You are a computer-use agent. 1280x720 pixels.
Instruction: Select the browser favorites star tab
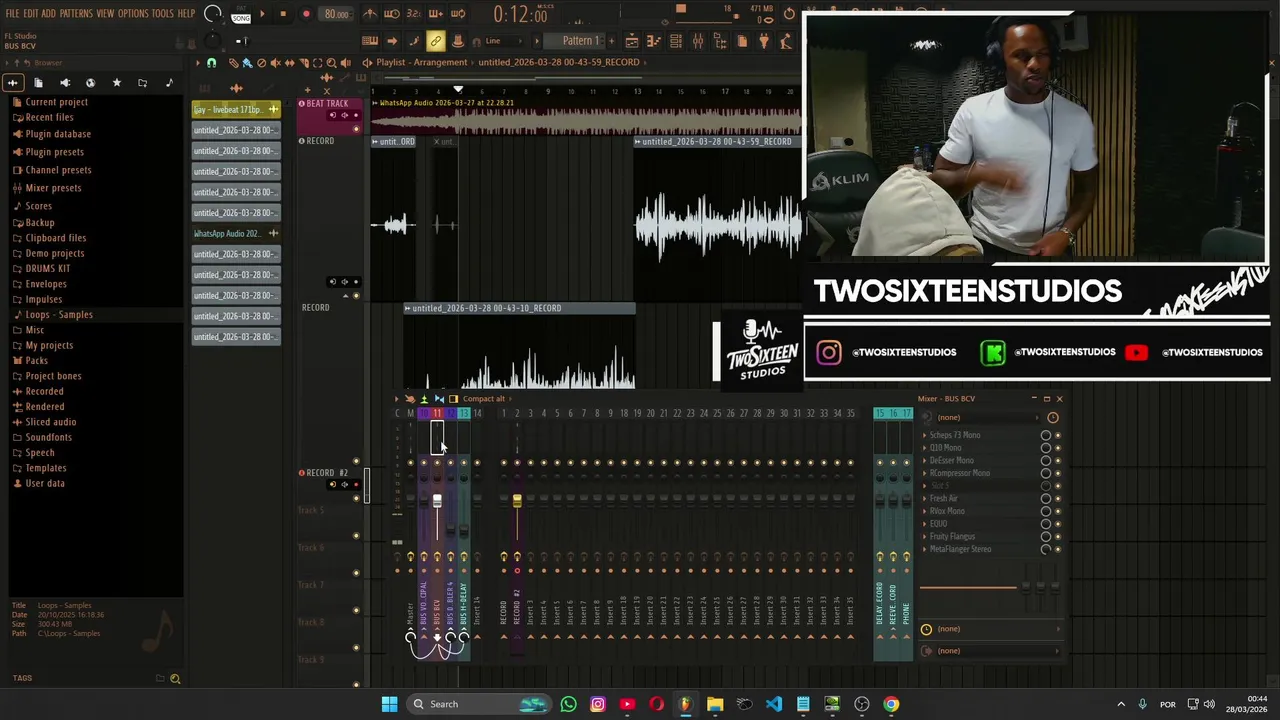click(x=116, y=83)
